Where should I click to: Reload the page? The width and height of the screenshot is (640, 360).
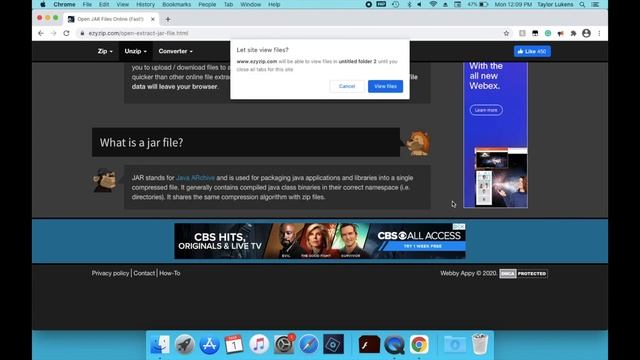click(x=66, y=33)
